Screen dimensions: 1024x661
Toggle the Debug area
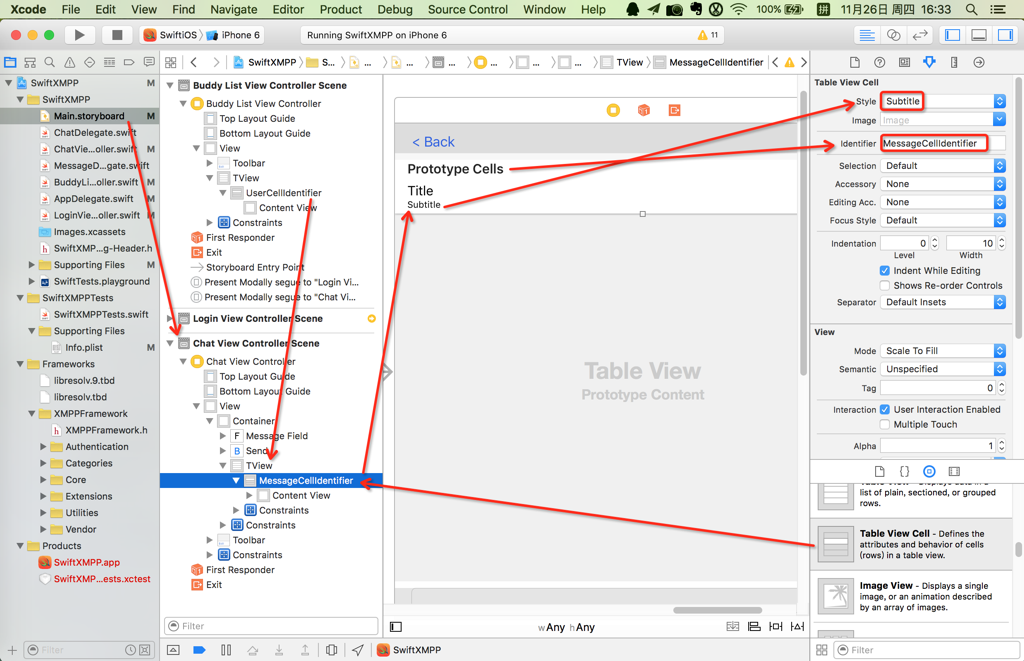coord(979,35)
